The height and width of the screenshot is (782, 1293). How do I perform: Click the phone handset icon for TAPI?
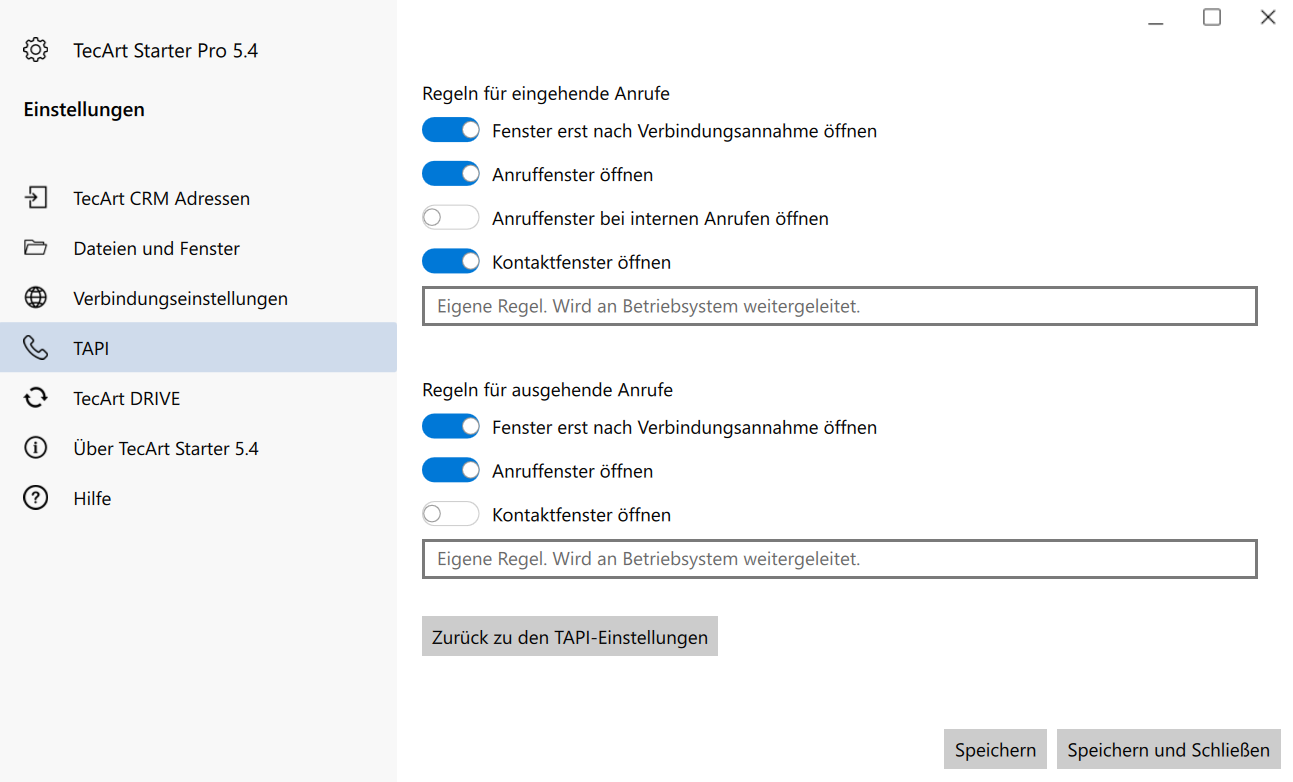click(x=36, y=348)
